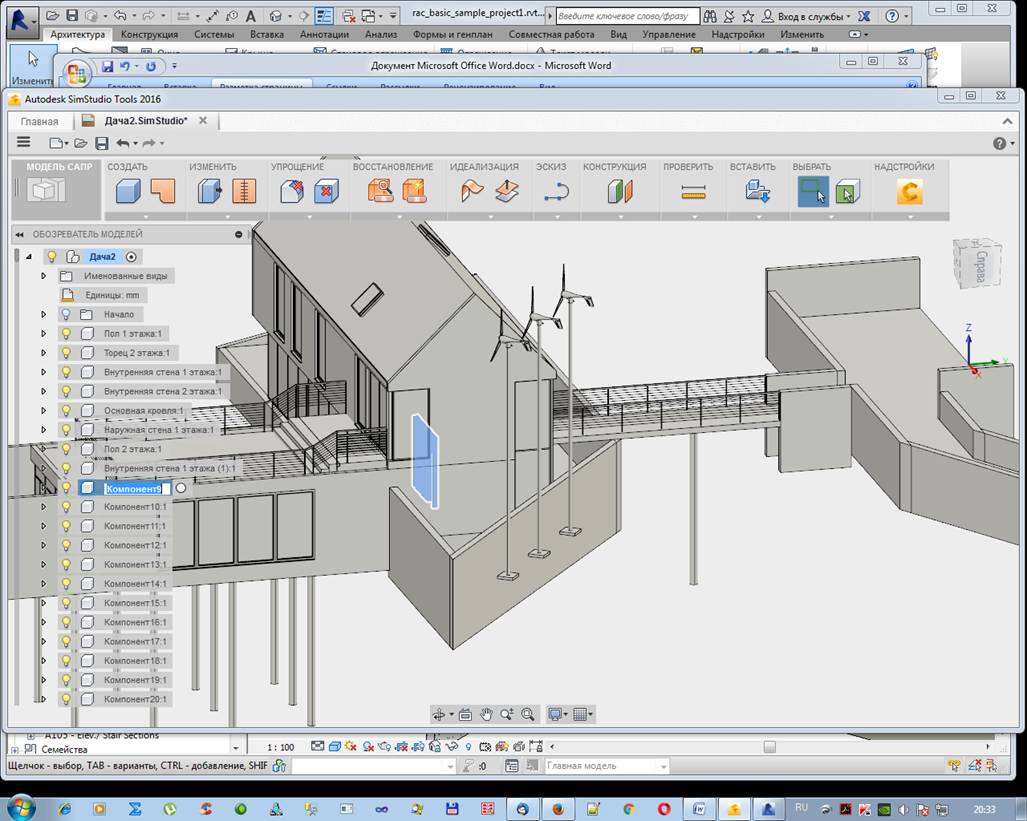Click the split body icon under КОНСТРУКЦИЯ

(620, 192)
